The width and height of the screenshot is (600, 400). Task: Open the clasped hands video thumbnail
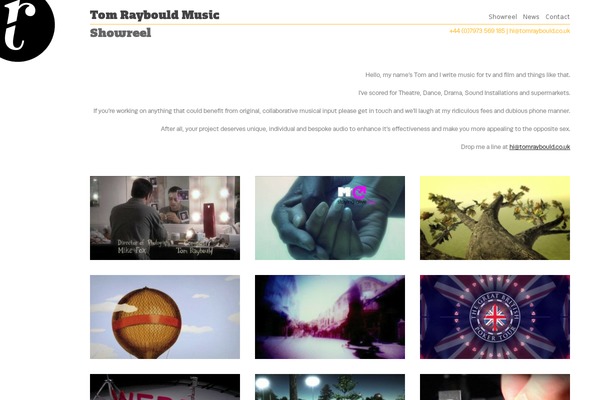[x=330, y=218]
